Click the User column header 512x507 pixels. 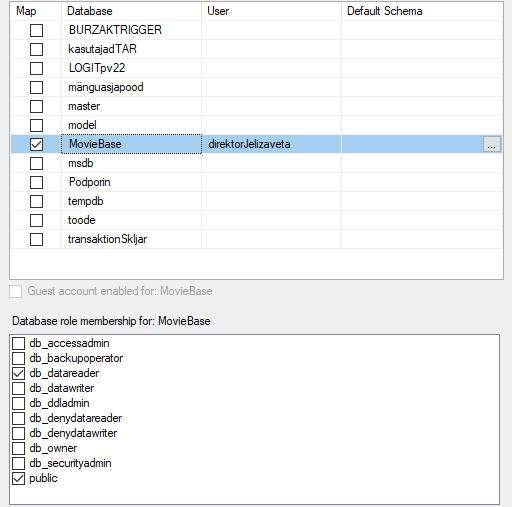[x=271, y=11]
